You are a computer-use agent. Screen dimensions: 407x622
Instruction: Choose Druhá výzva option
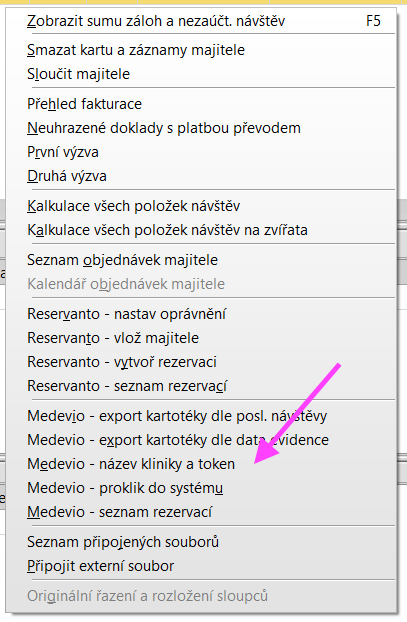(201, 176)
